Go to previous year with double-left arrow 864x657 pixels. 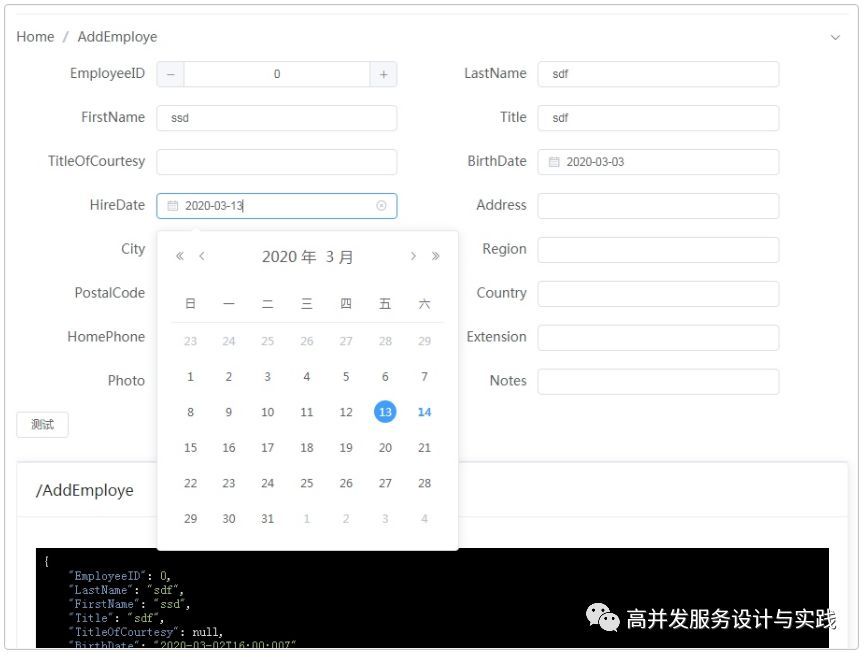pos(179,256)
